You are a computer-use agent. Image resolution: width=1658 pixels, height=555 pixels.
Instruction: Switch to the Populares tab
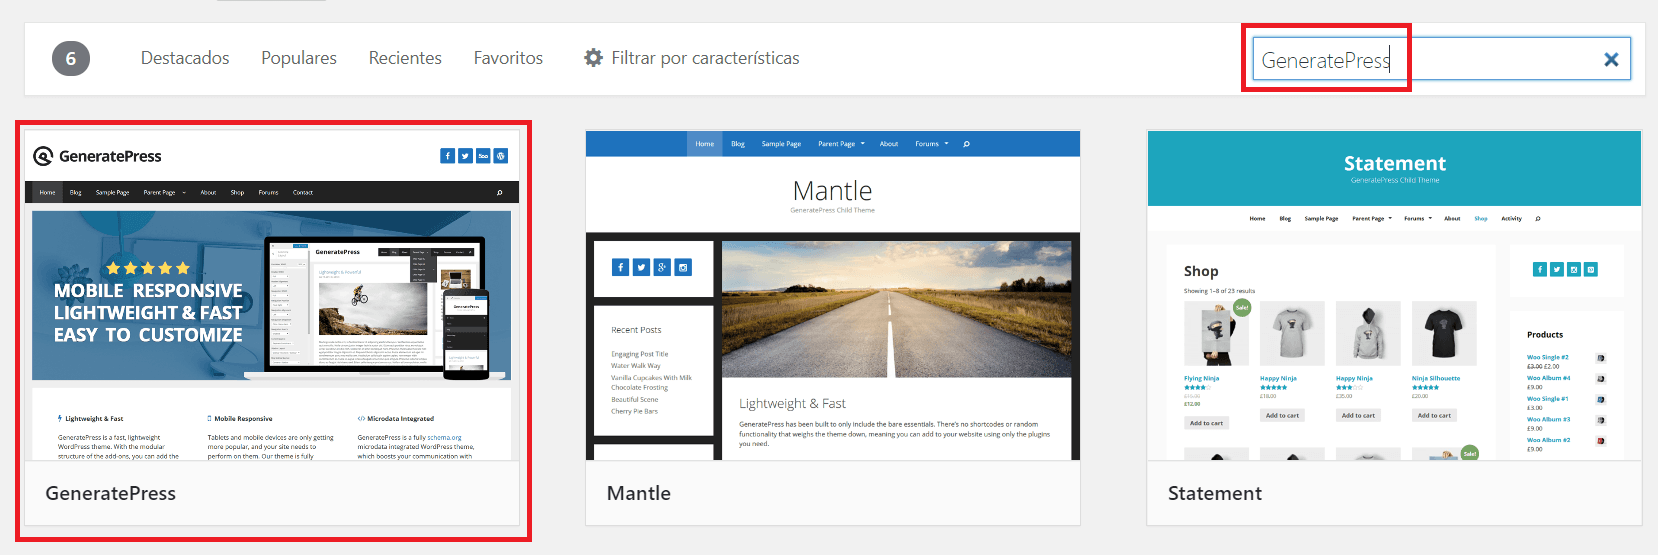pyautogui.click(x=299, y=58)
